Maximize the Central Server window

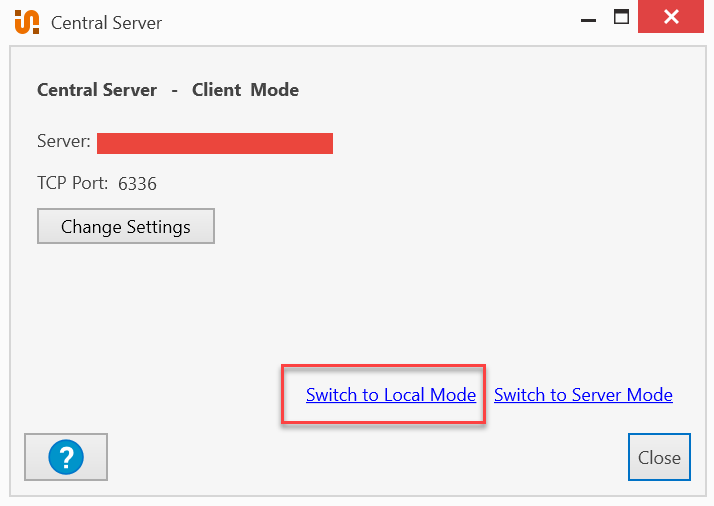621,17
